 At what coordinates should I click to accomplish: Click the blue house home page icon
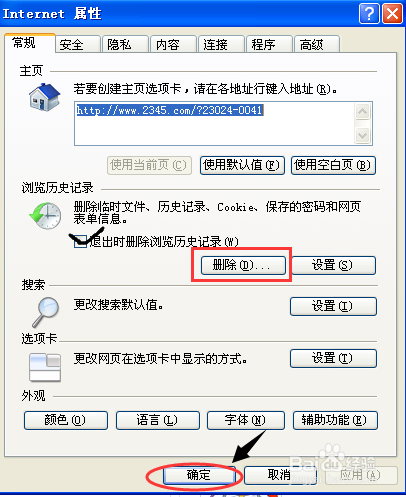tap(44, 97)
